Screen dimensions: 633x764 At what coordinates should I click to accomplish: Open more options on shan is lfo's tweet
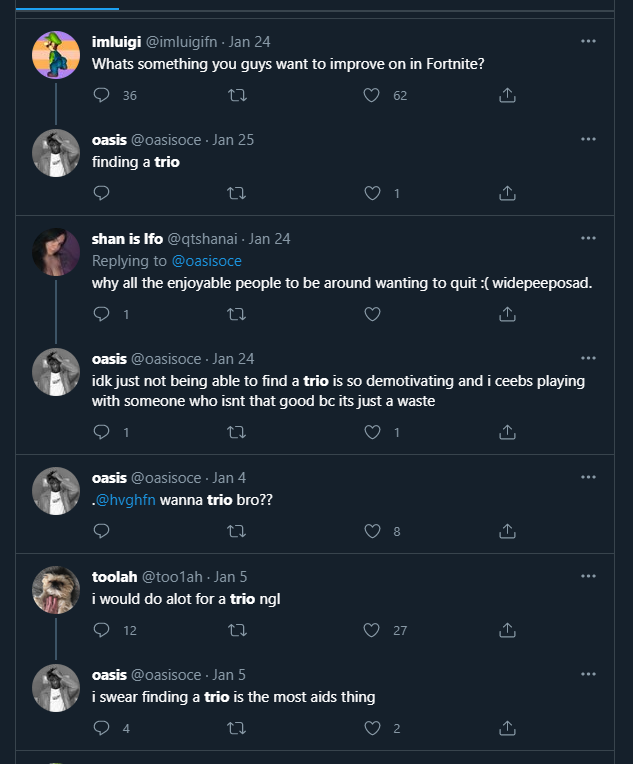(x=588, y=238)
